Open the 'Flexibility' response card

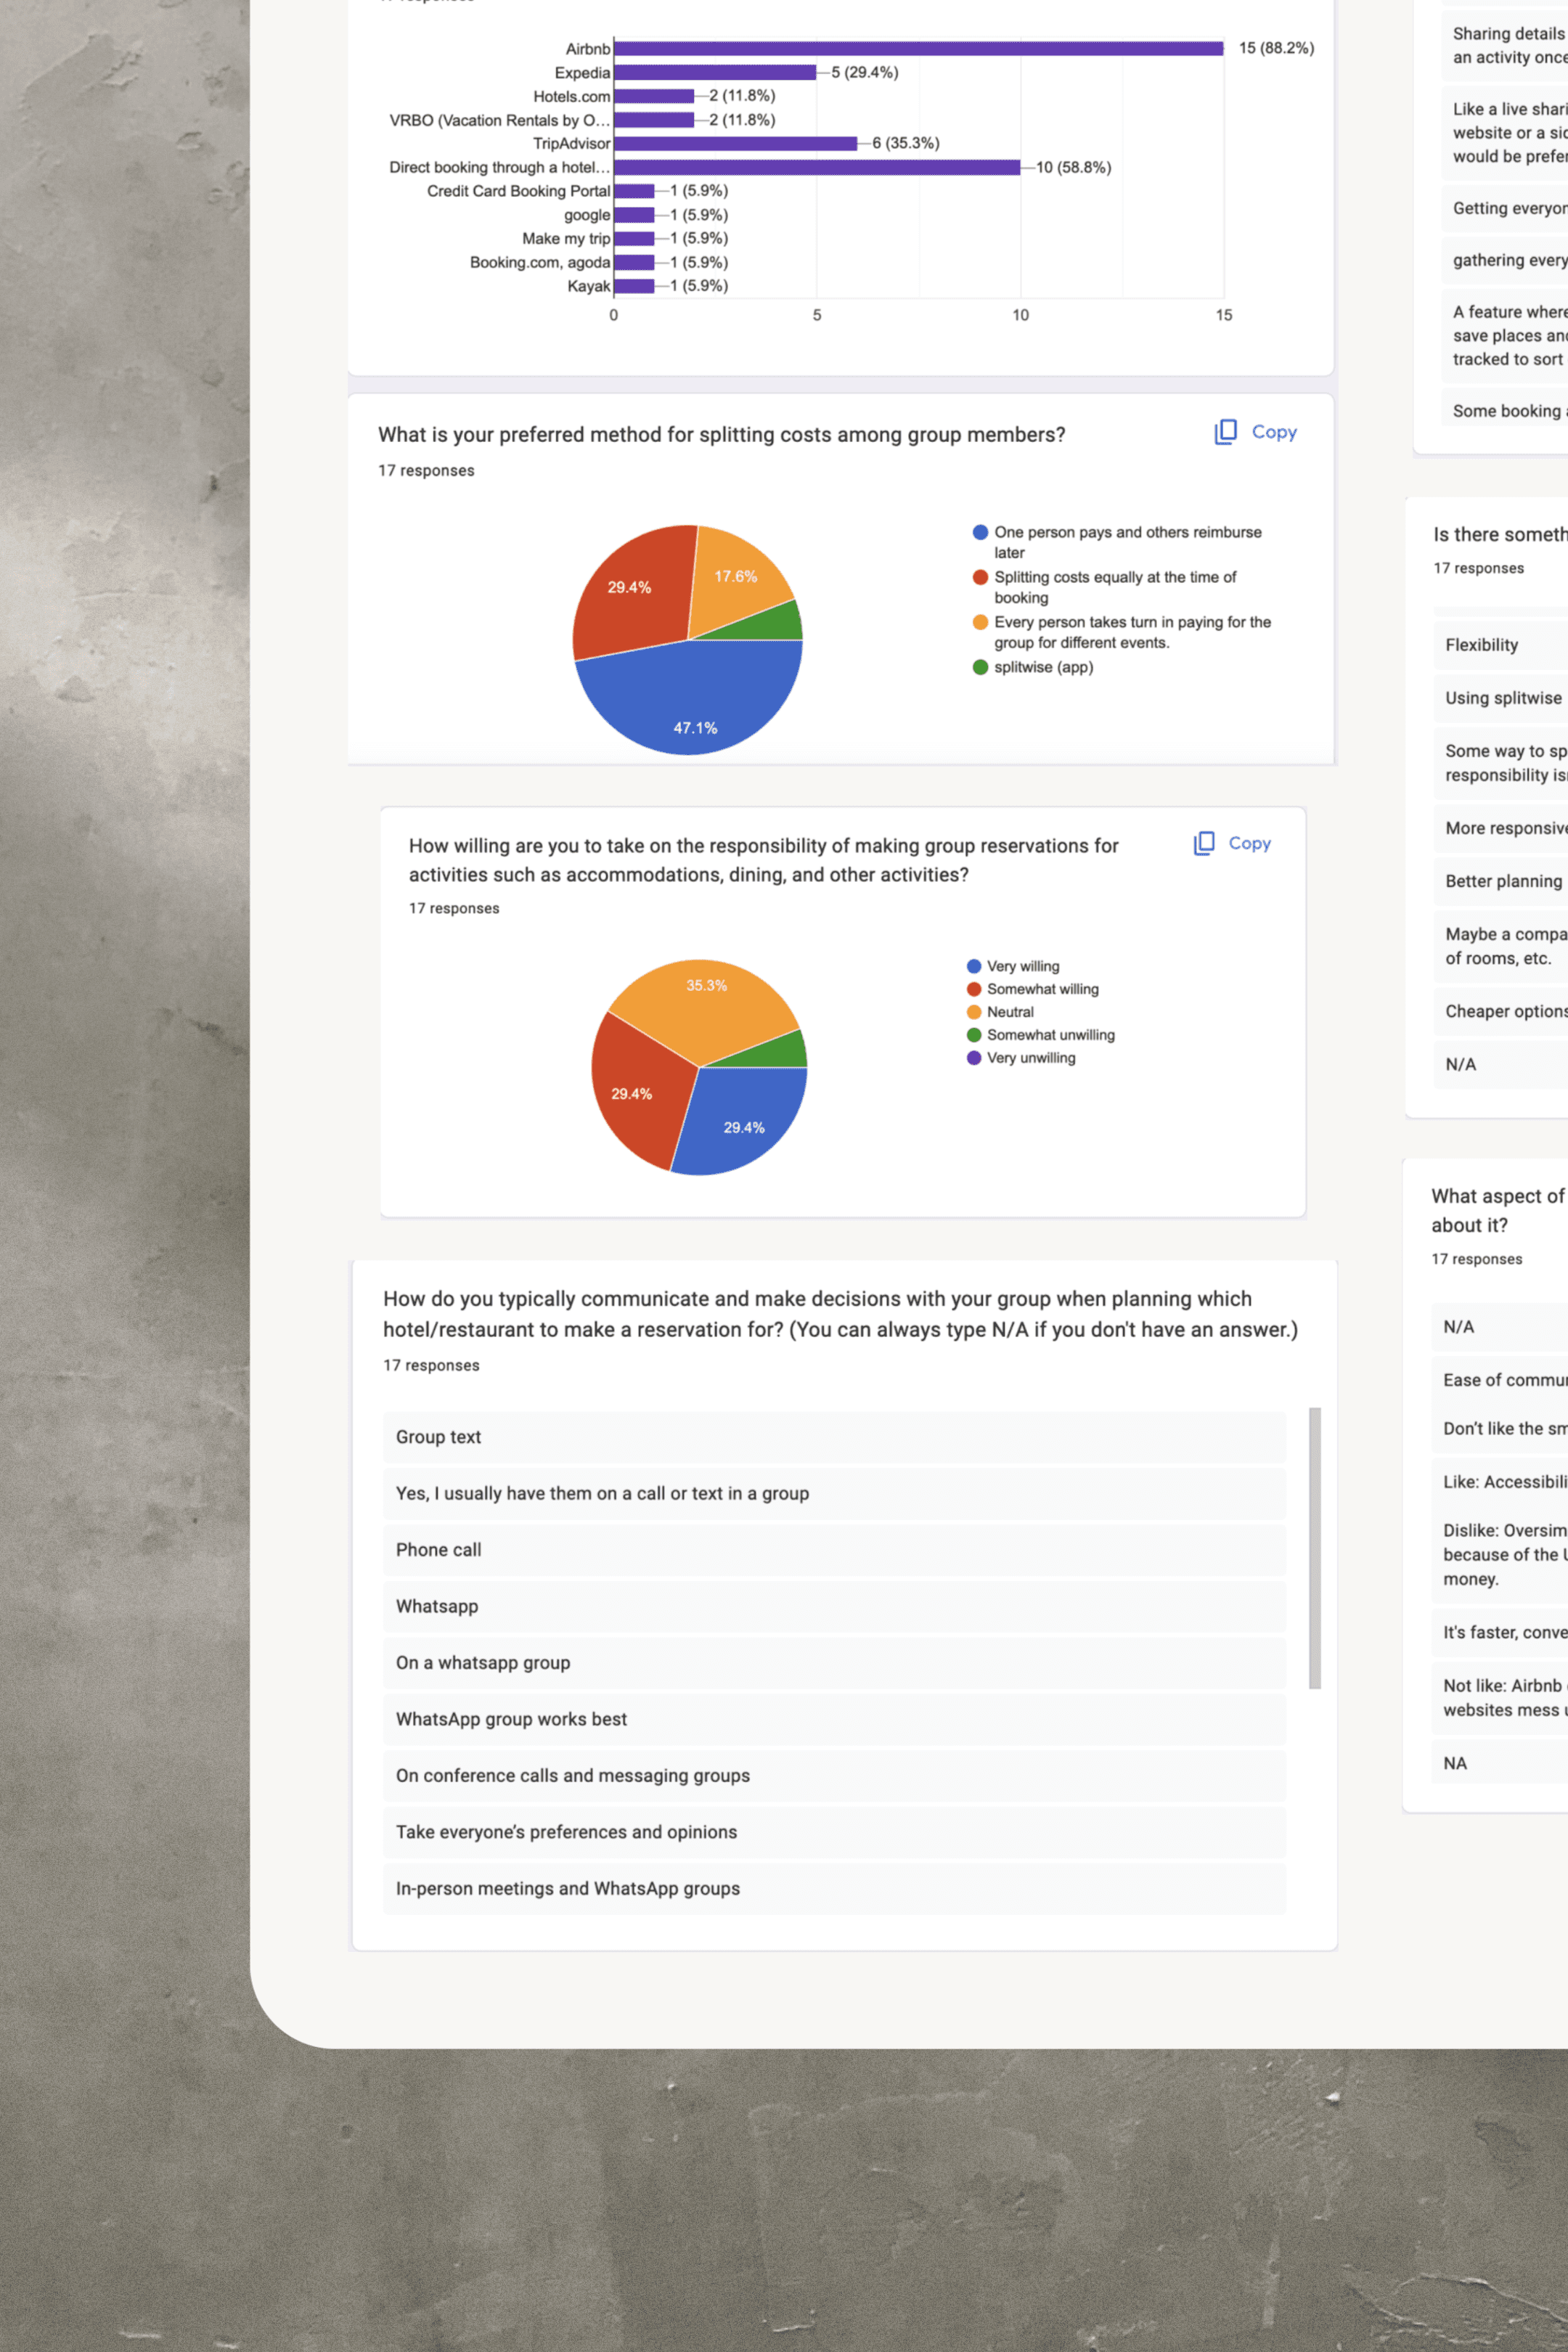coord(1482,645)
